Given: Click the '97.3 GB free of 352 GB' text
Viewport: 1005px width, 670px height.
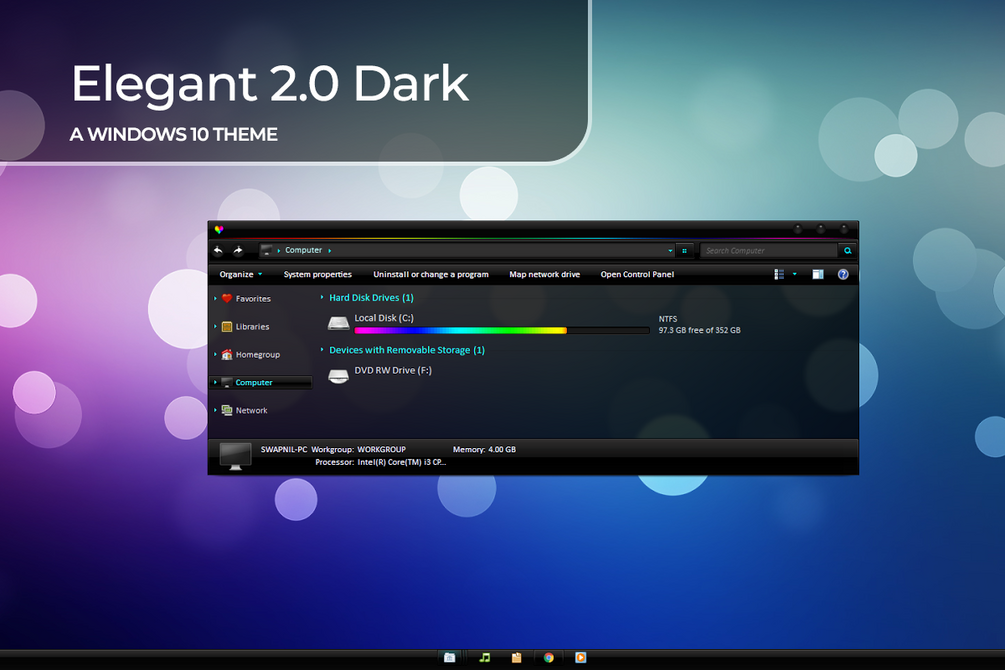Looking at the screenshot, I should pos(699,330).
